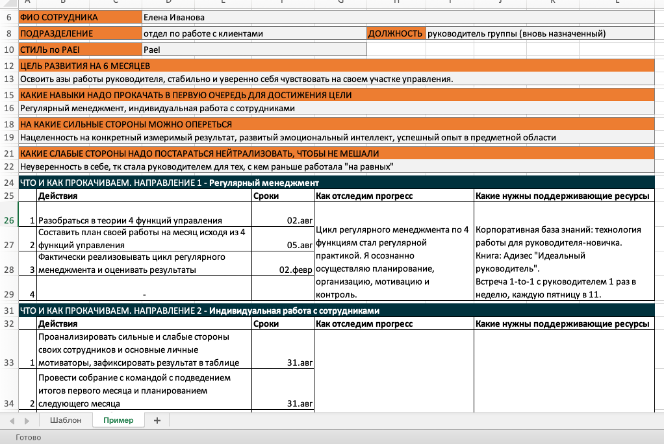Switch to the Шаблон sheet tab
This screenshot has width=664, height=444.
[x=65, y=420]
